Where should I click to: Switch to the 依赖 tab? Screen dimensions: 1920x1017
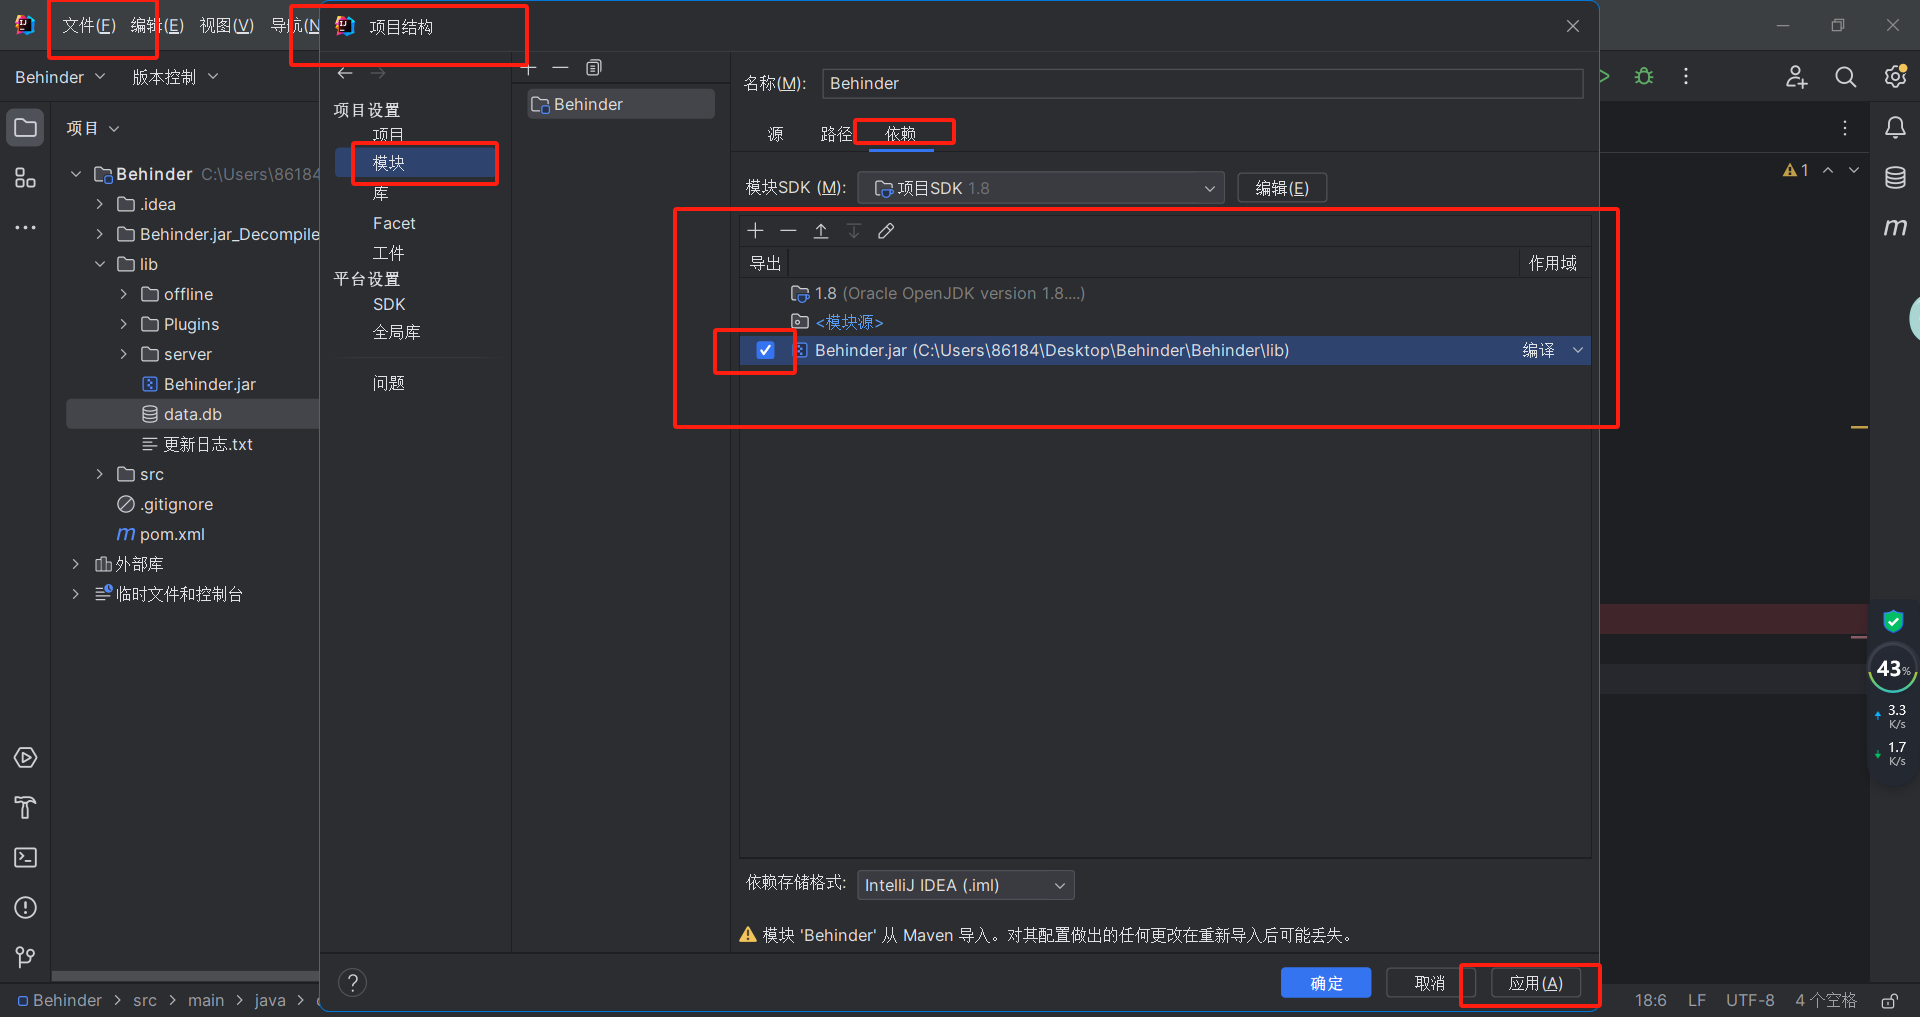point(900,134)
